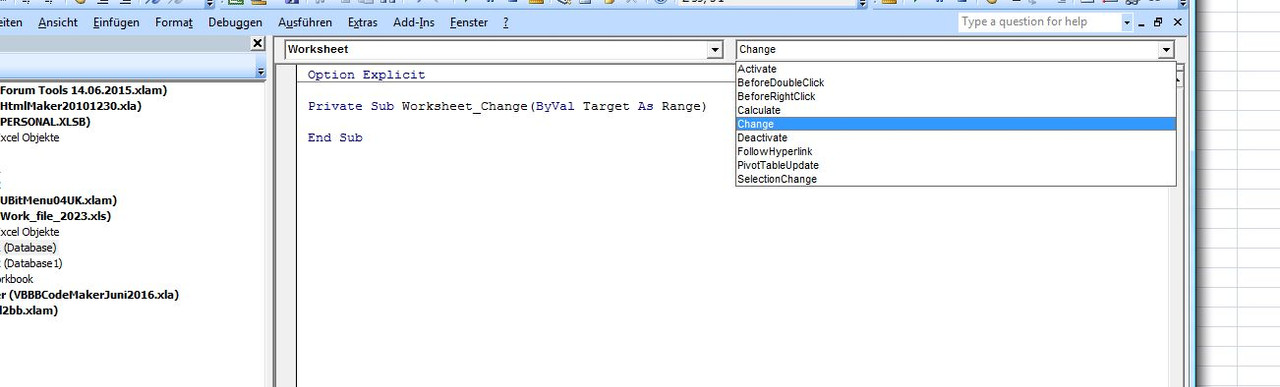Viewport: 1280px width, 387px height.
Task: Select HtmlMaker20101230.xla project
Action: coord(70,106)
